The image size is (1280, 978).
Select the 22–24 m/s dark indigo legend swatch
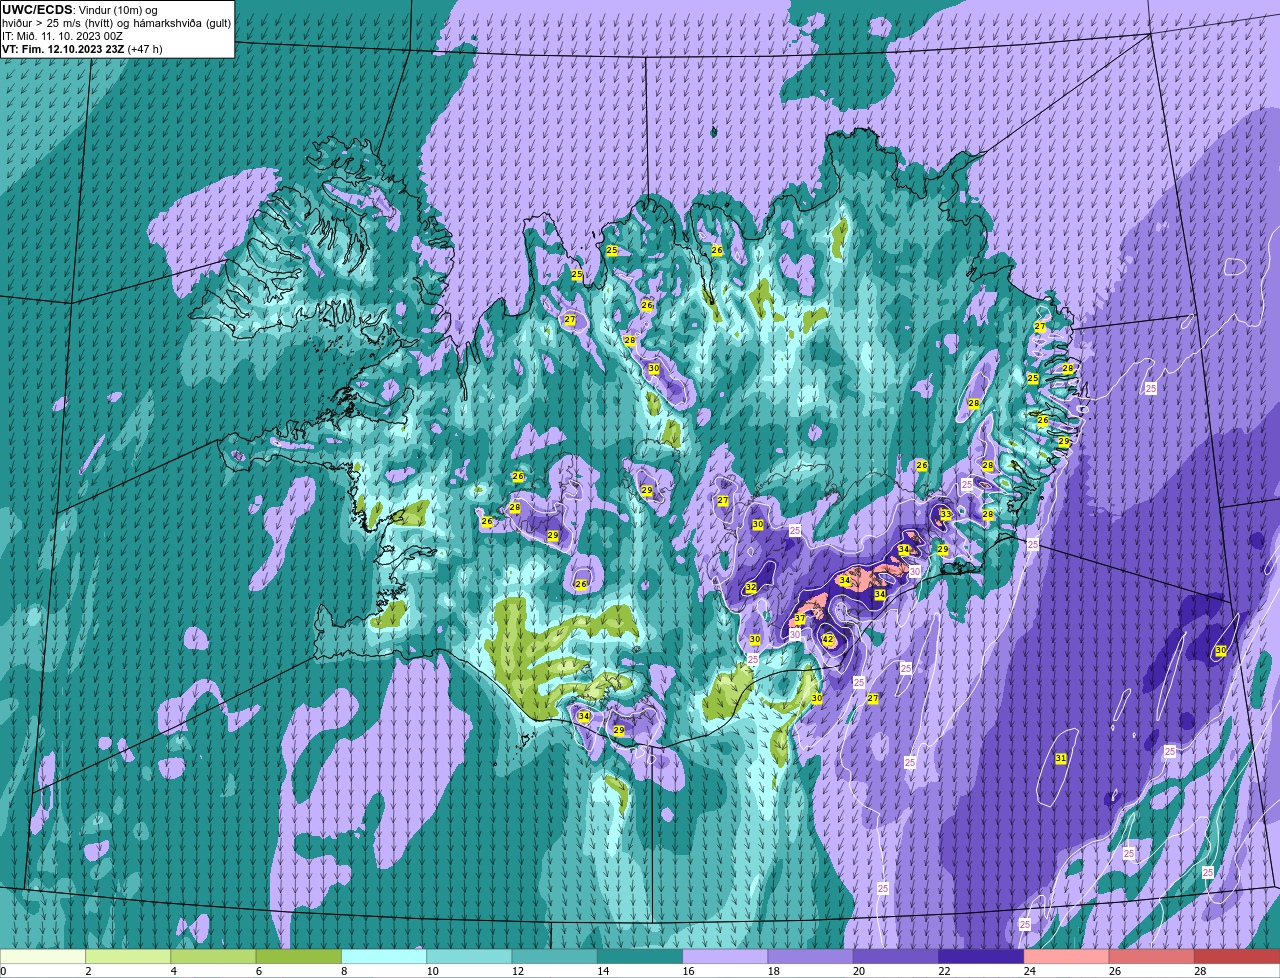pyautogui.click(x=981, y=956)
